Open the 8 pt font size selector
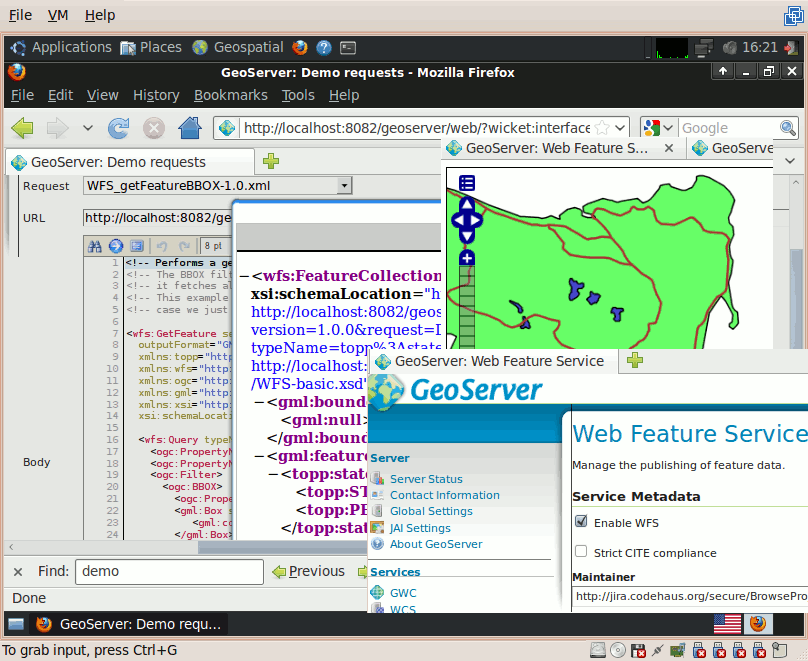808x661 pixels. pos(214,246)
